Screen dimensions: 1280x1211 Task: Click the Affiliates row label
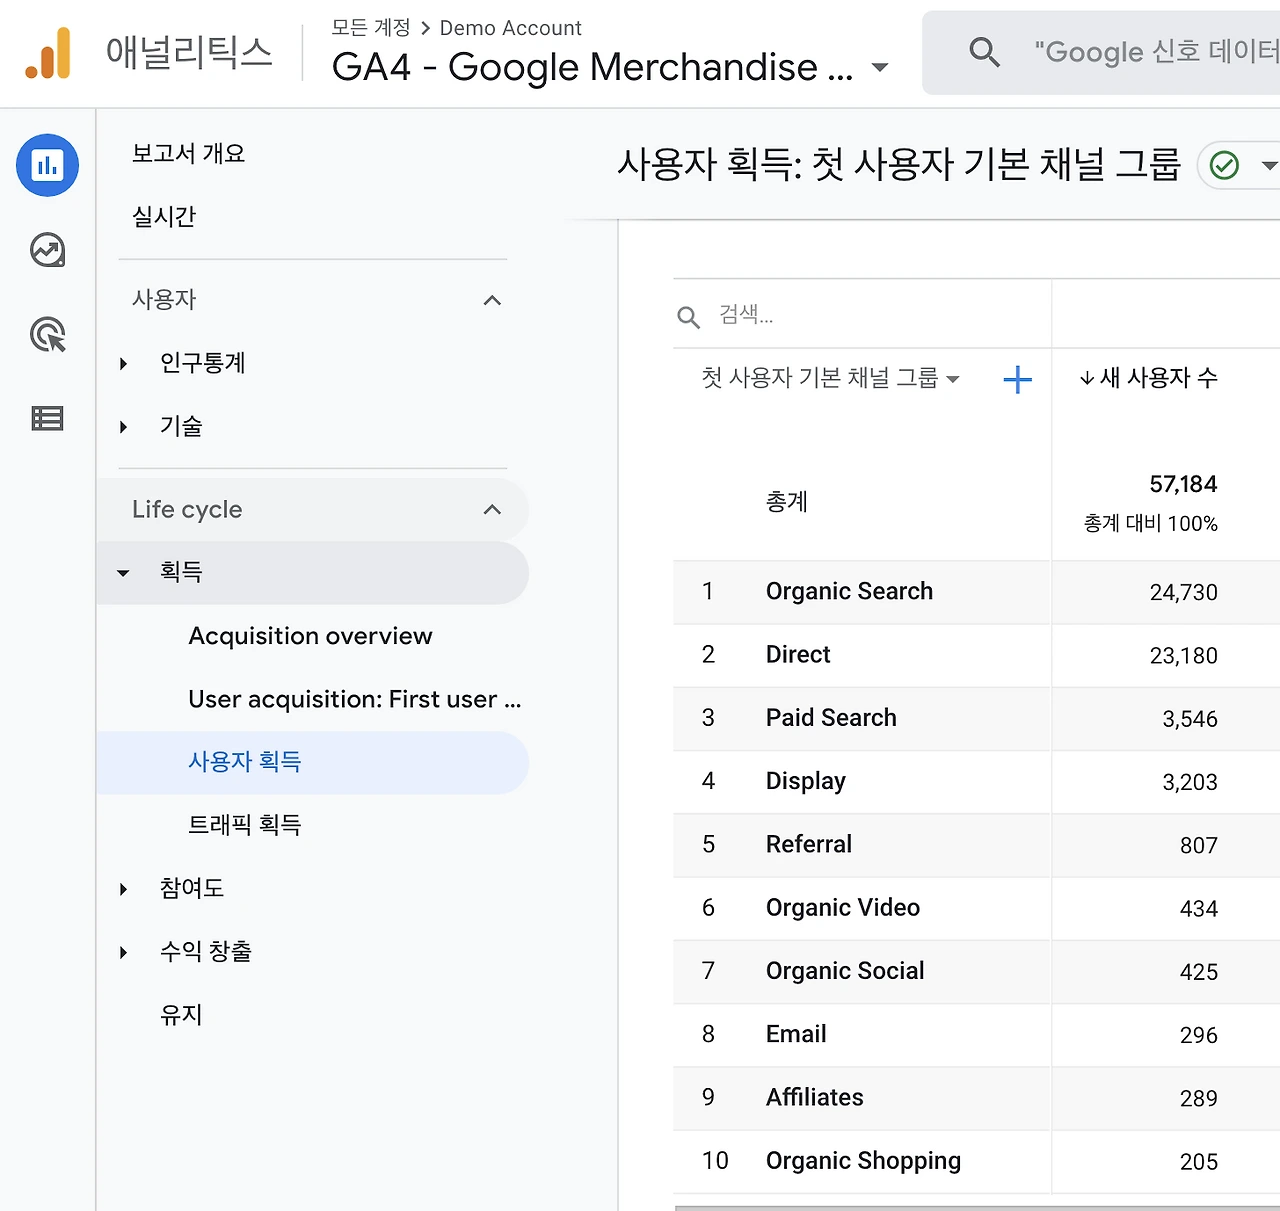click(815, 1097)
